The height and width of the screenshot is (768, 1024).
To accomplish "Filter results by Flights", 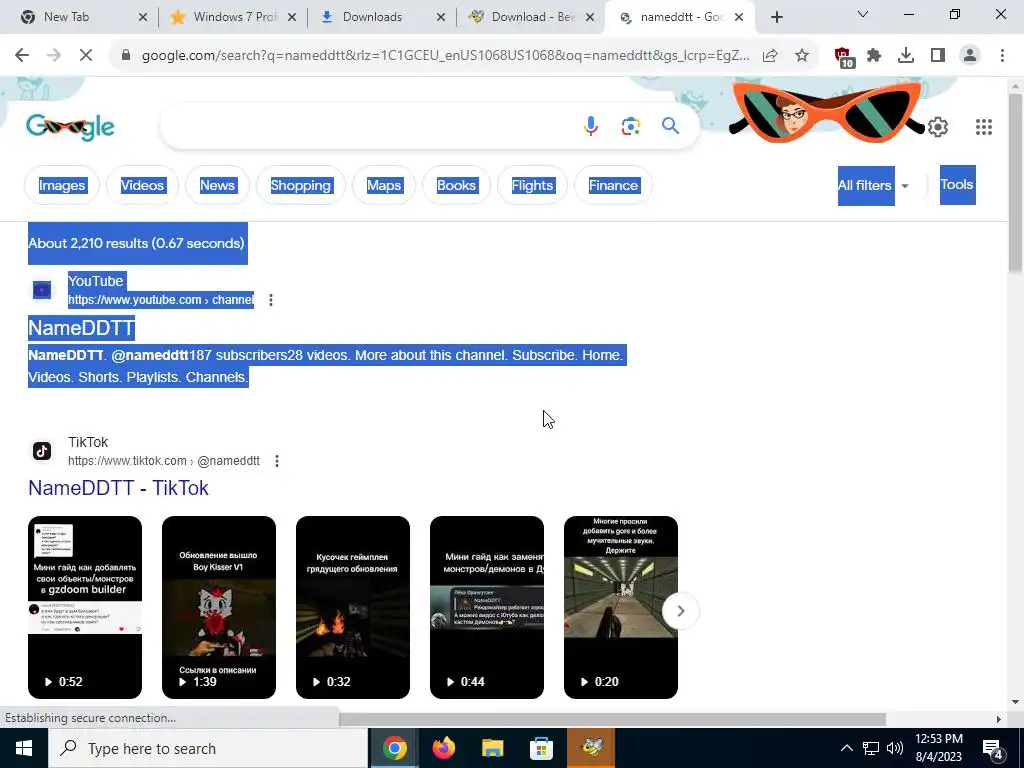I will click(x=532, y=185).
